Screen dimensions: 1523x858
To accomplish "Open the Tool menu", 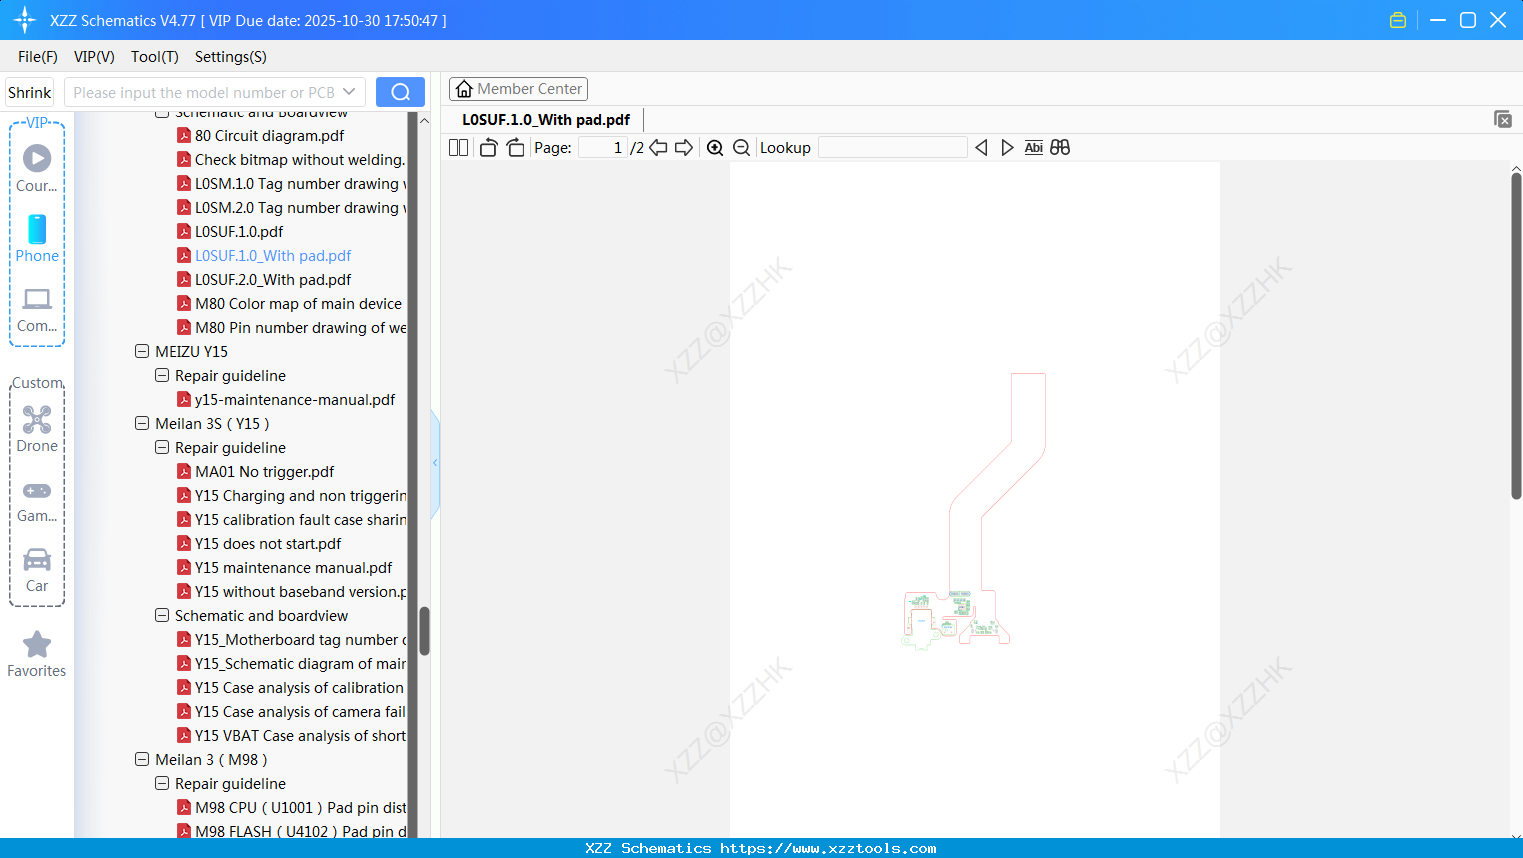I will [x=154, y=57].
